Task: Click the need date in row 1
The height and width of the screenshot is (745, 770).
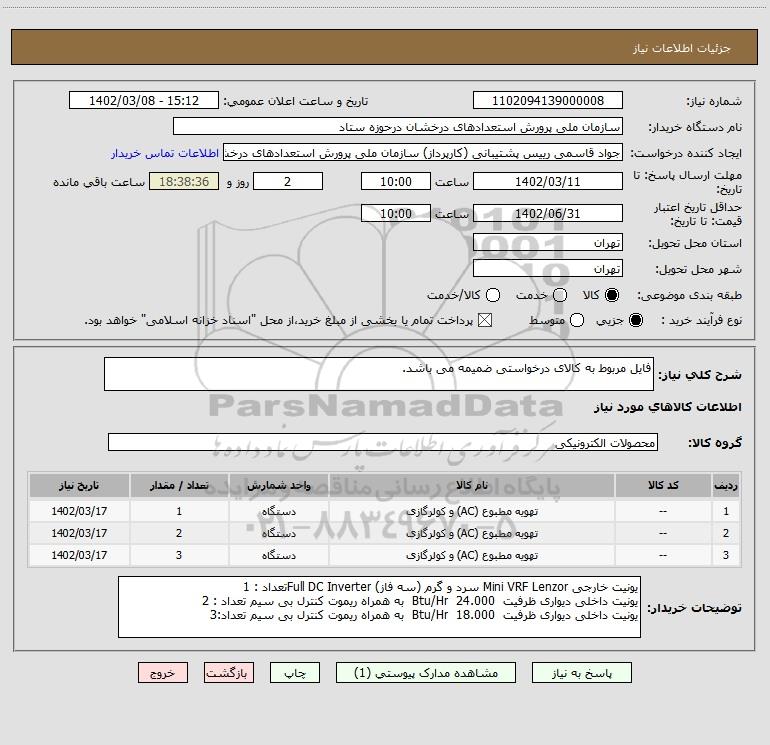Action: click(x=79, y=511)
